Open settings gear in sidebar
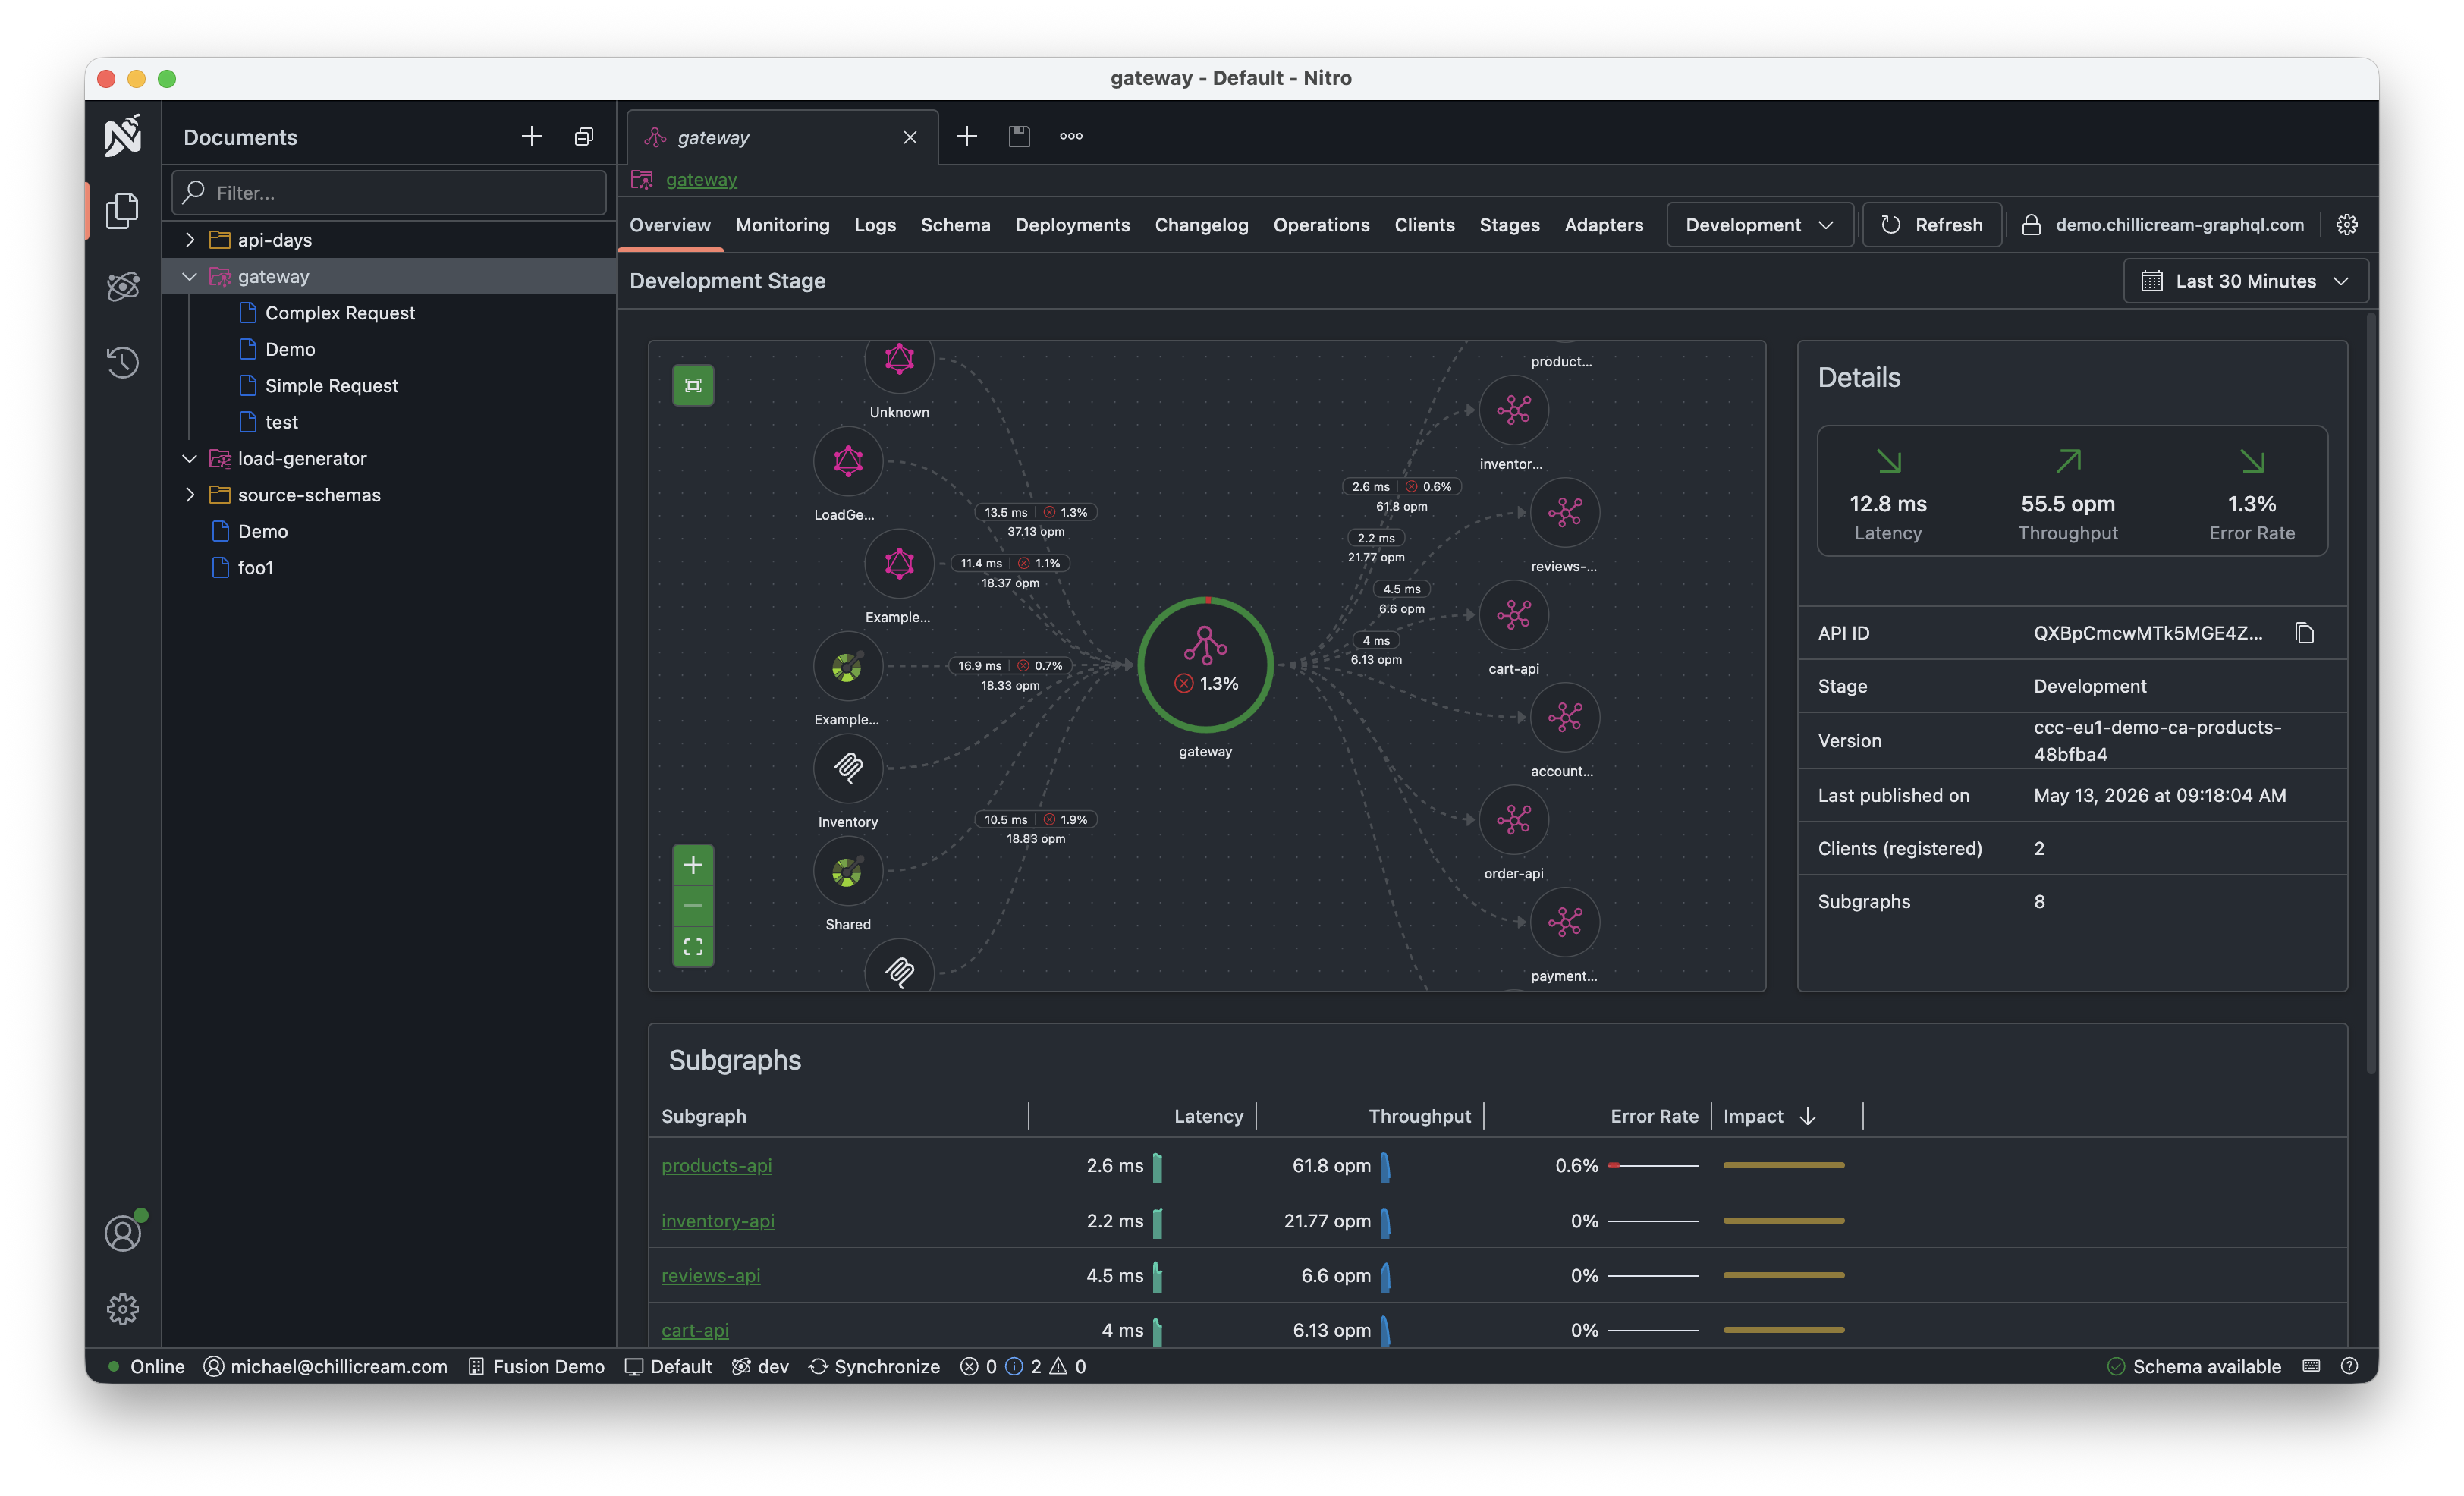Screen dimensions: 2464x1496 (122, 1309)
